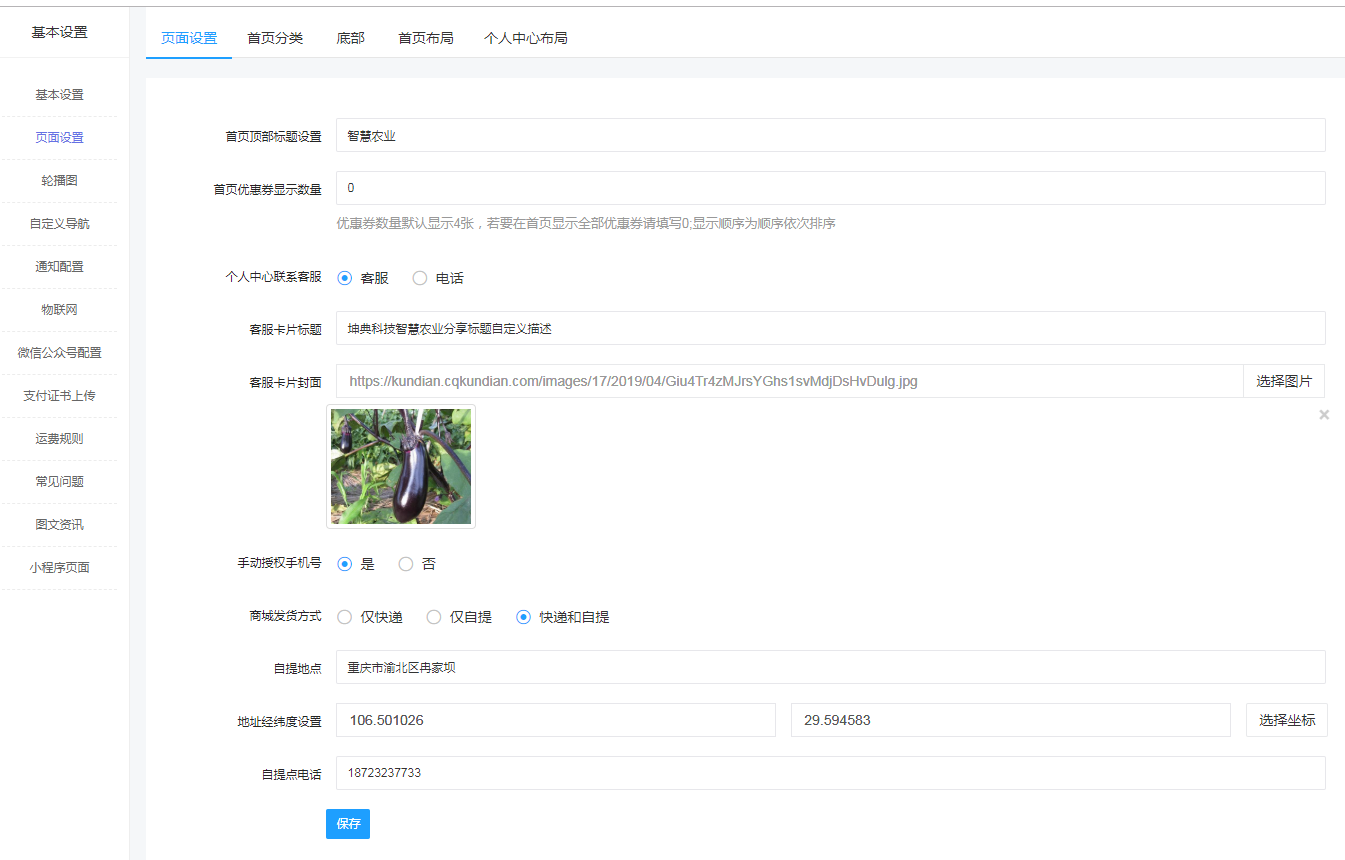Click the 基本设置 sidebar header
Screen dimensions: 1345x860
coord(60,32)
